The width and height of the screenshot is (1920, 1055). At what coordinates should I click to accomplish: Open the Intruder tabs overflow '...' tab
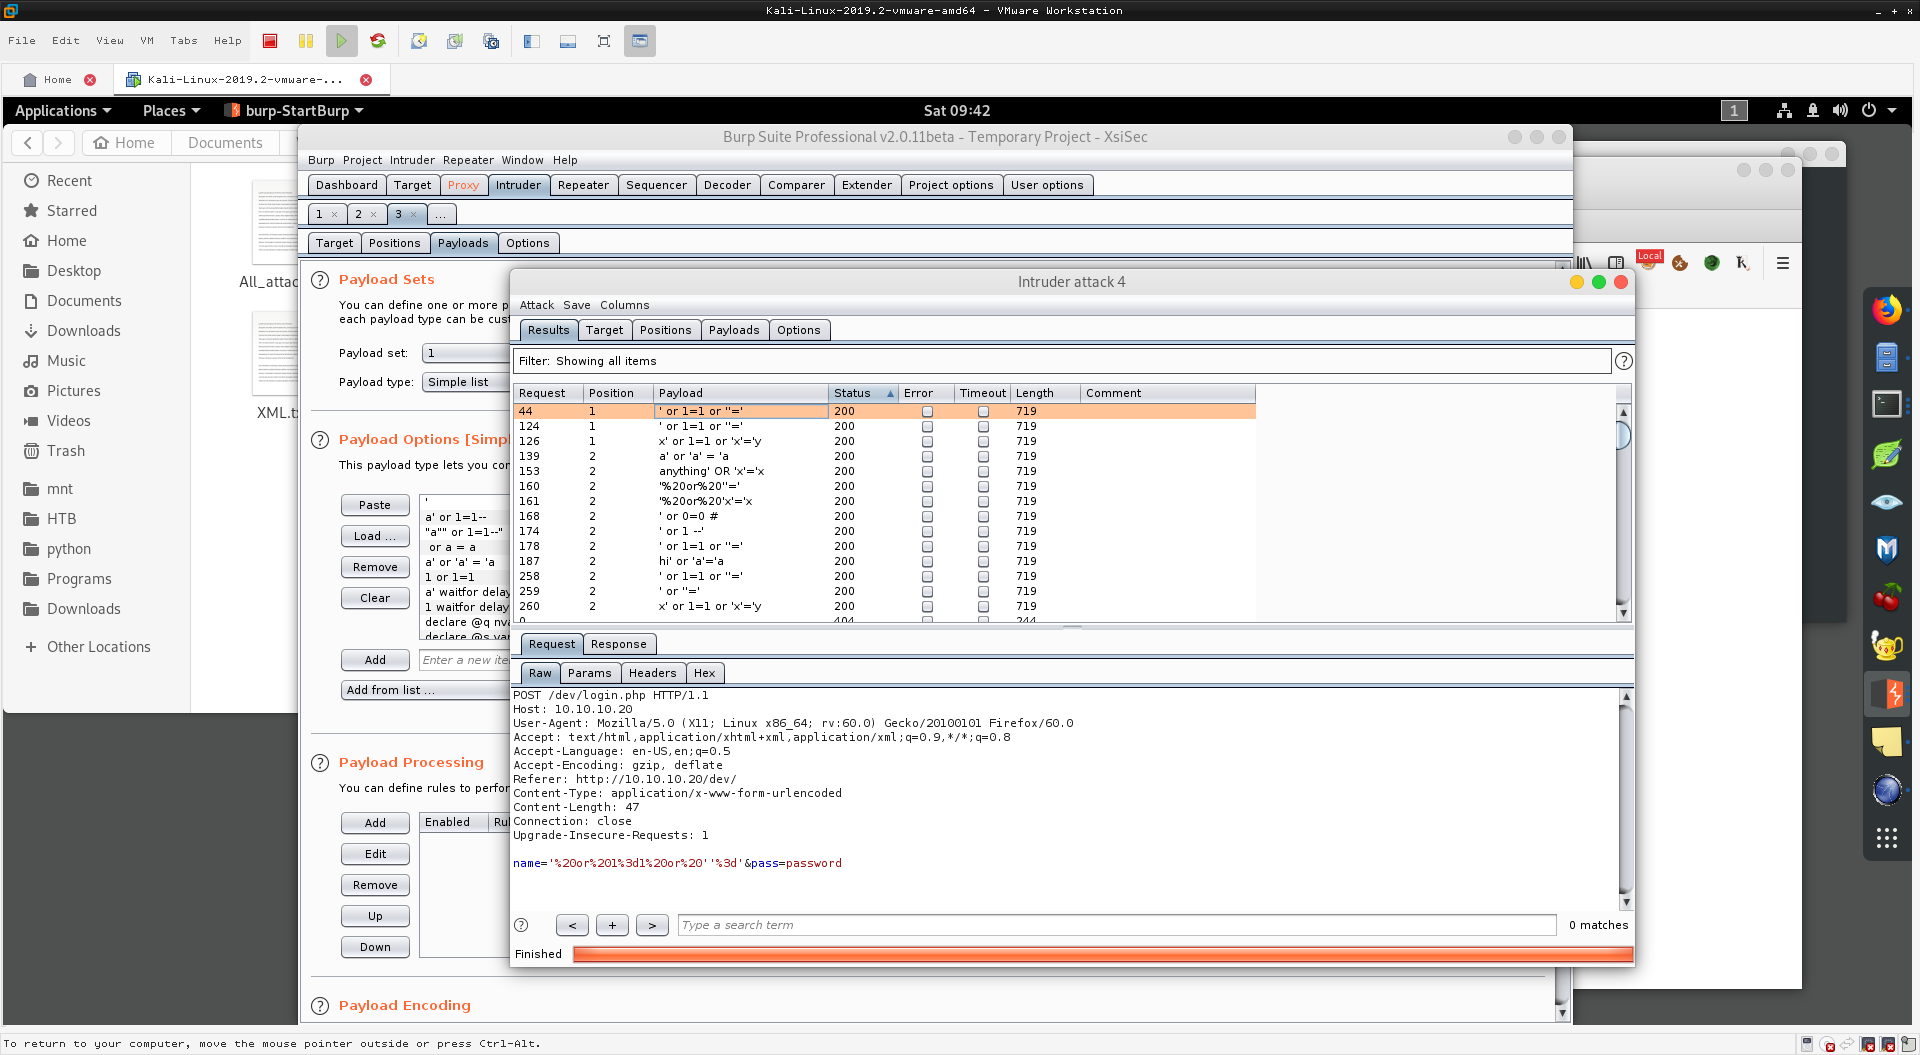coord(441,214)
